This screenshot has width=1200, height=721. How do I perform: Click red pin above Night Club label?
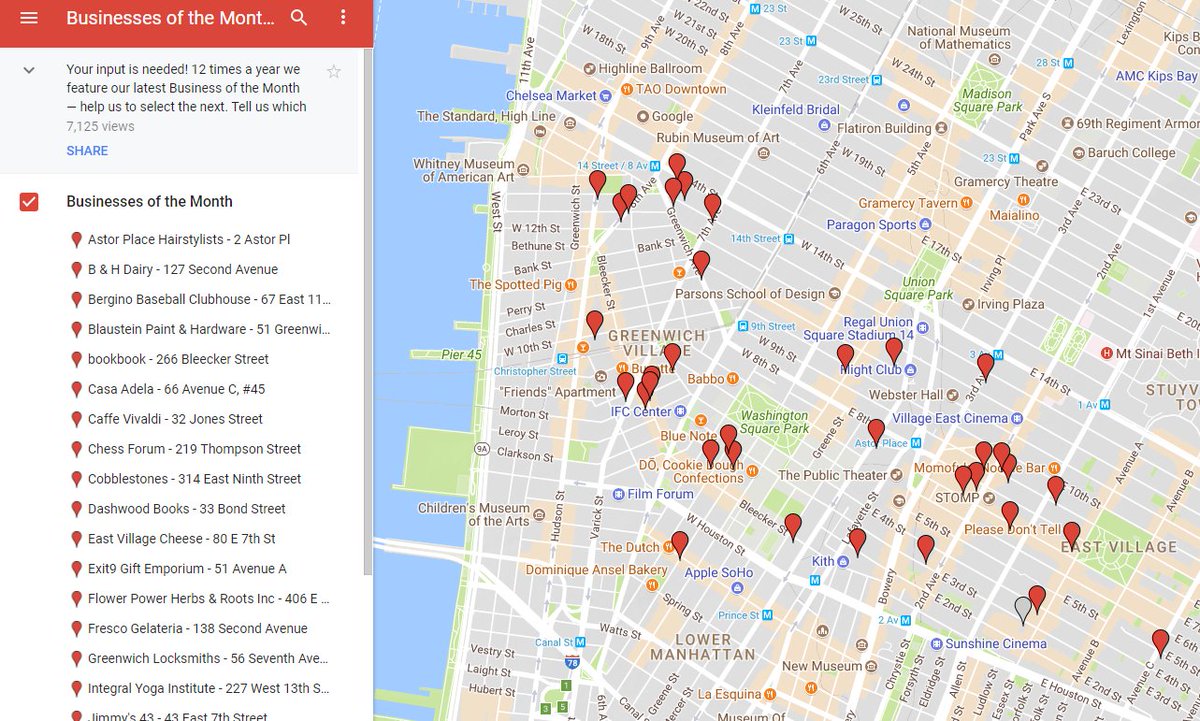click(x=894, y=350)
